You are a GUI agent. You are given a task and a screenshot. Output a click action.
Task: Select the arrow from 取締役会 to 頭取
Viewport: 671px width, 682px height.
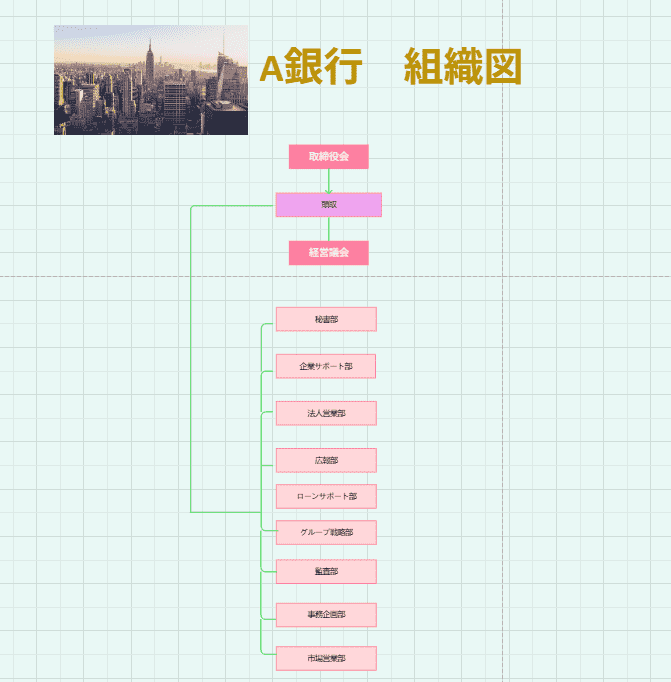(x=329, y=181)
